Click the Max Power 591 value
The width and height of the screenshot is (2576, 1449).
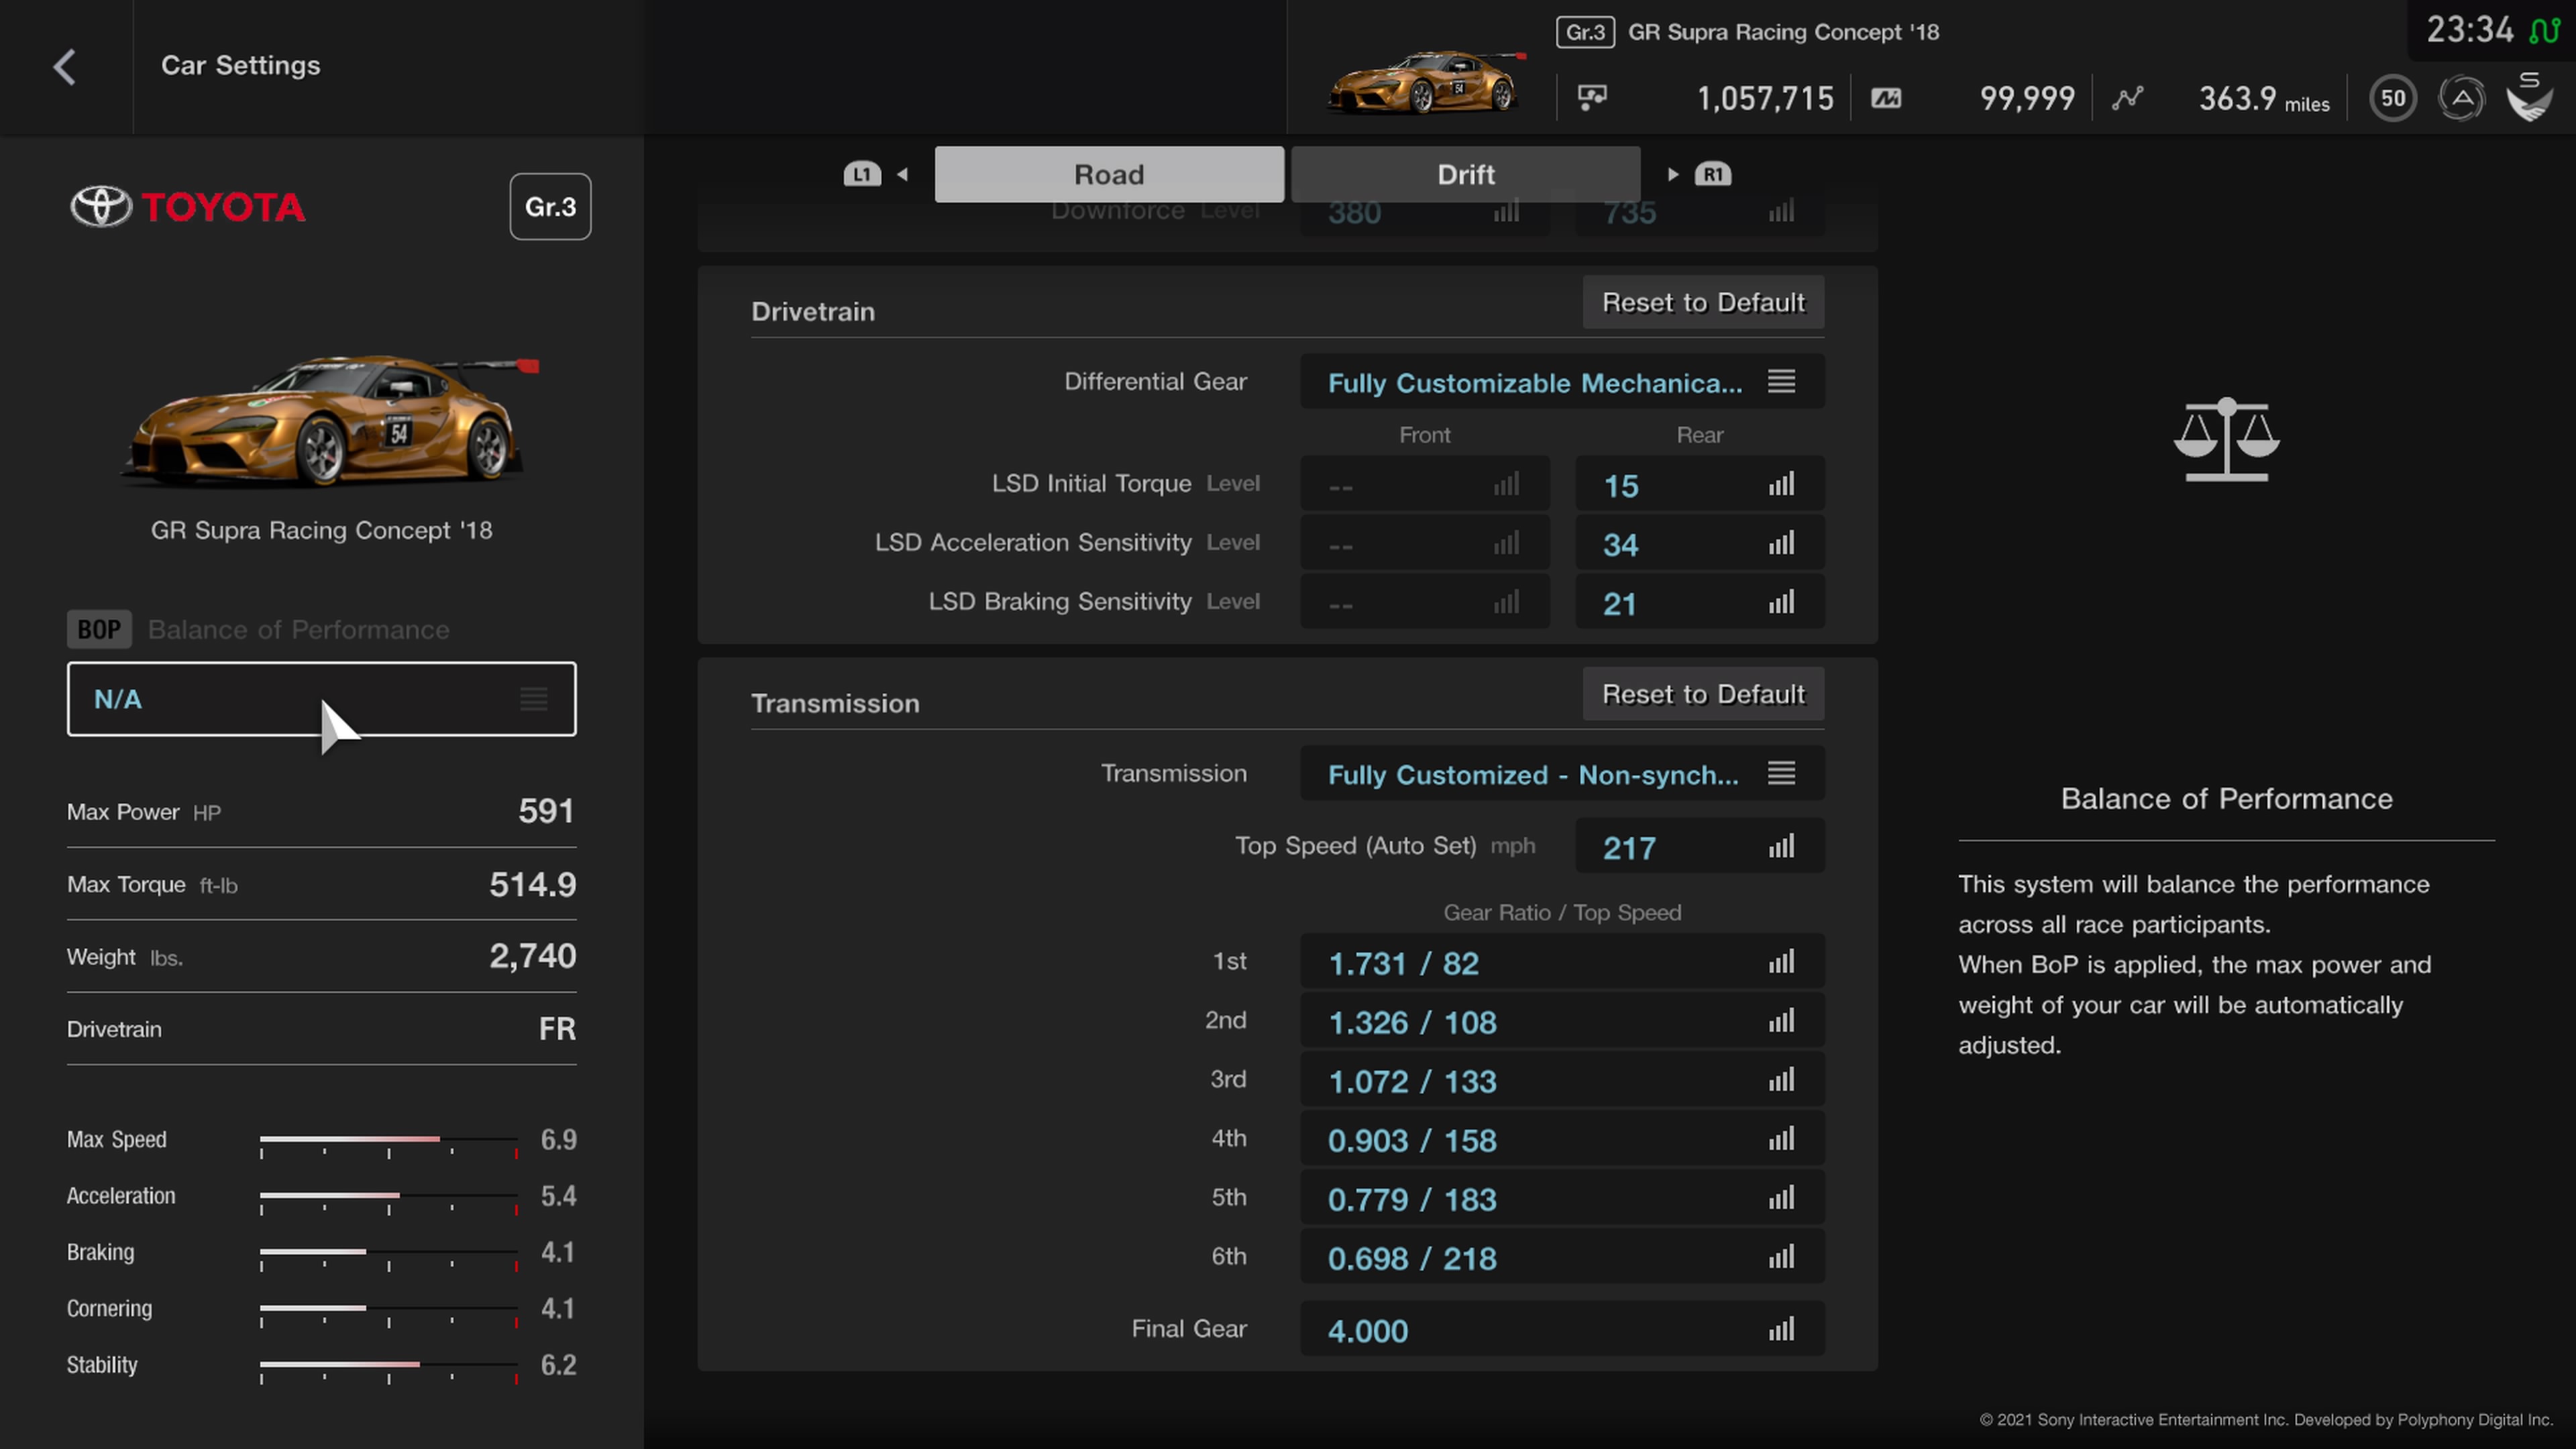point(546,810)
